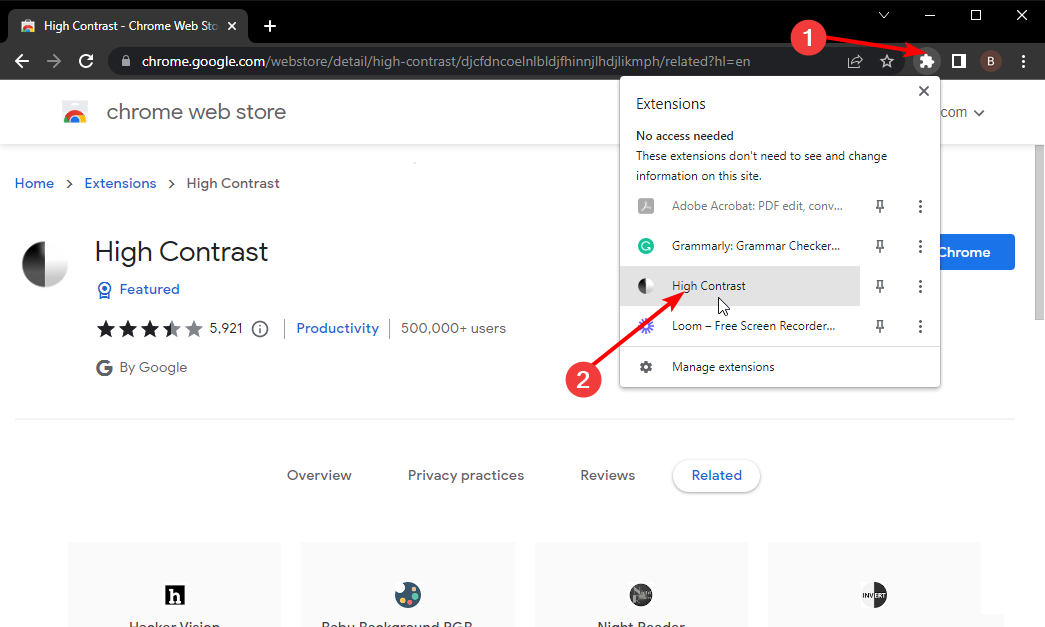This screenshot has height=627, width=1045.
Task: Click the chrome web store logo
Action: tap(75, 112)
